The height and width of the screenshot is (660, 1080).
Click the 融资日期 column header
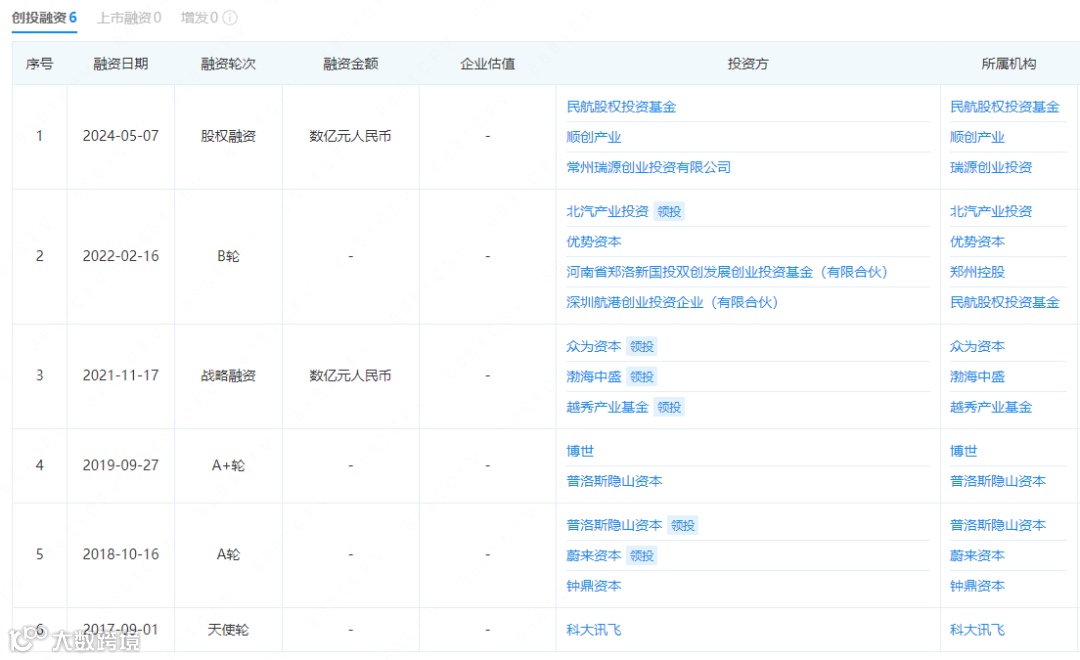coord(121,64)
